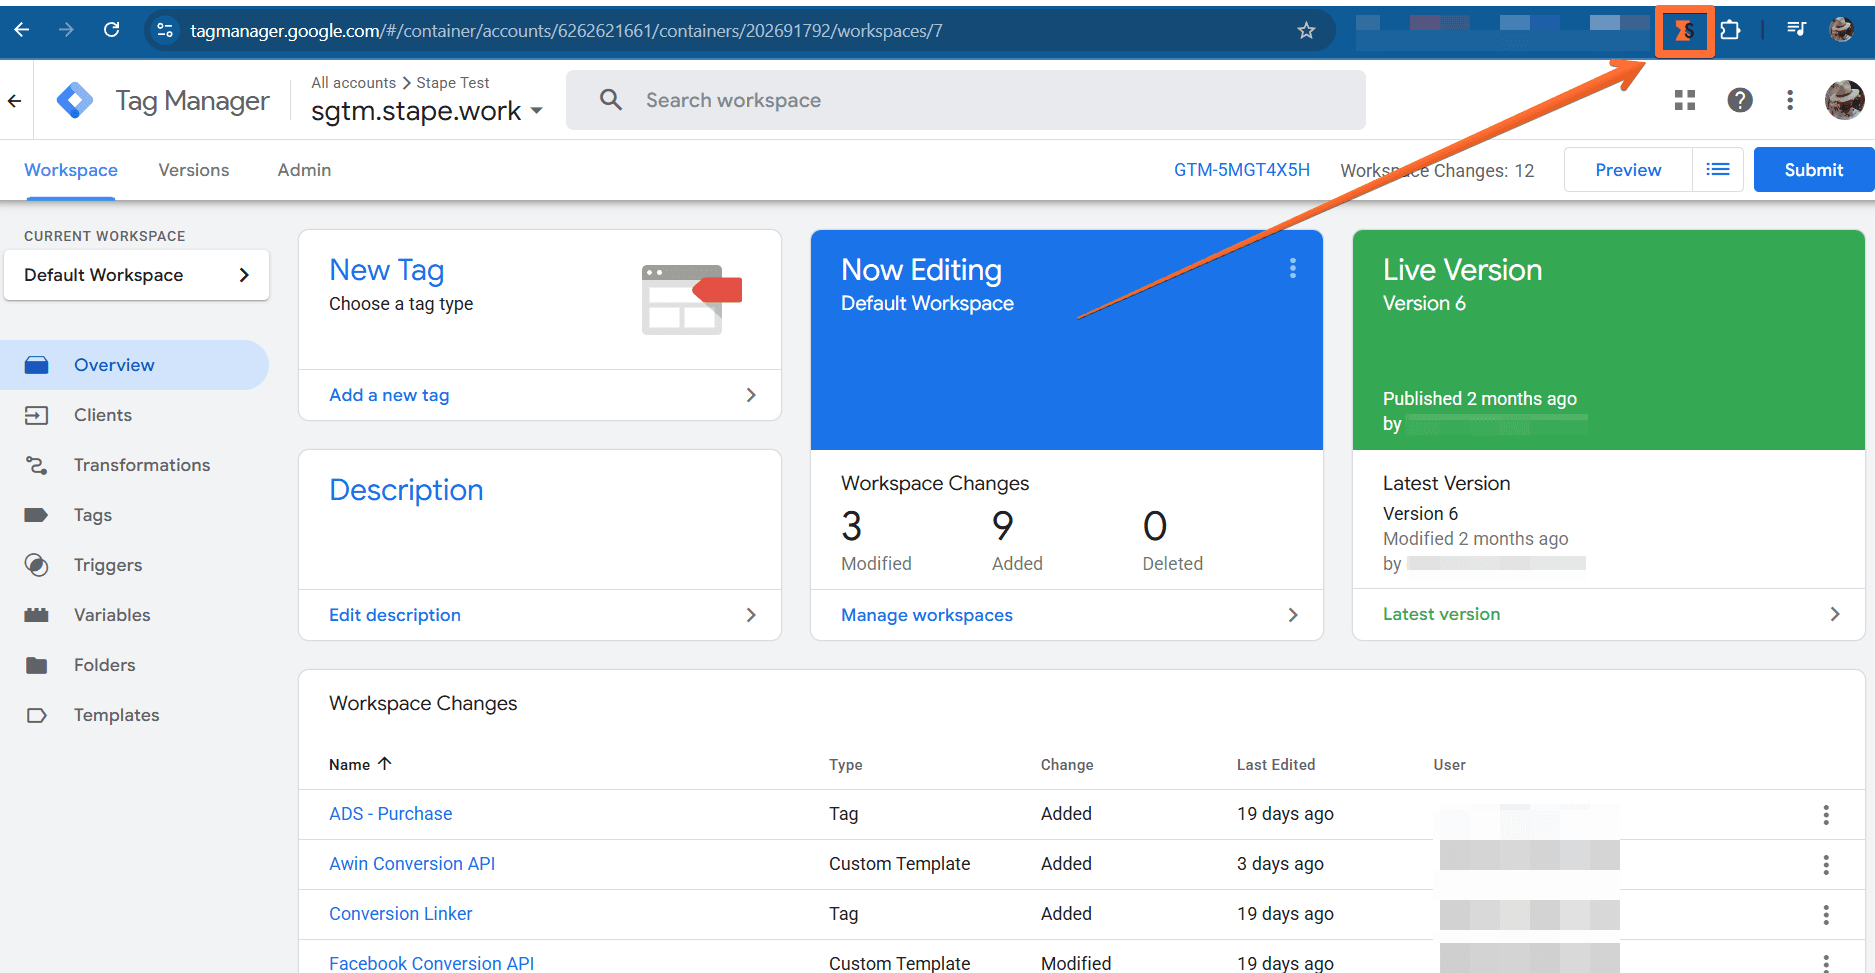Reload the page in the browser
The width and height of the screenshot is (1875, 973).
coord(112,30)
